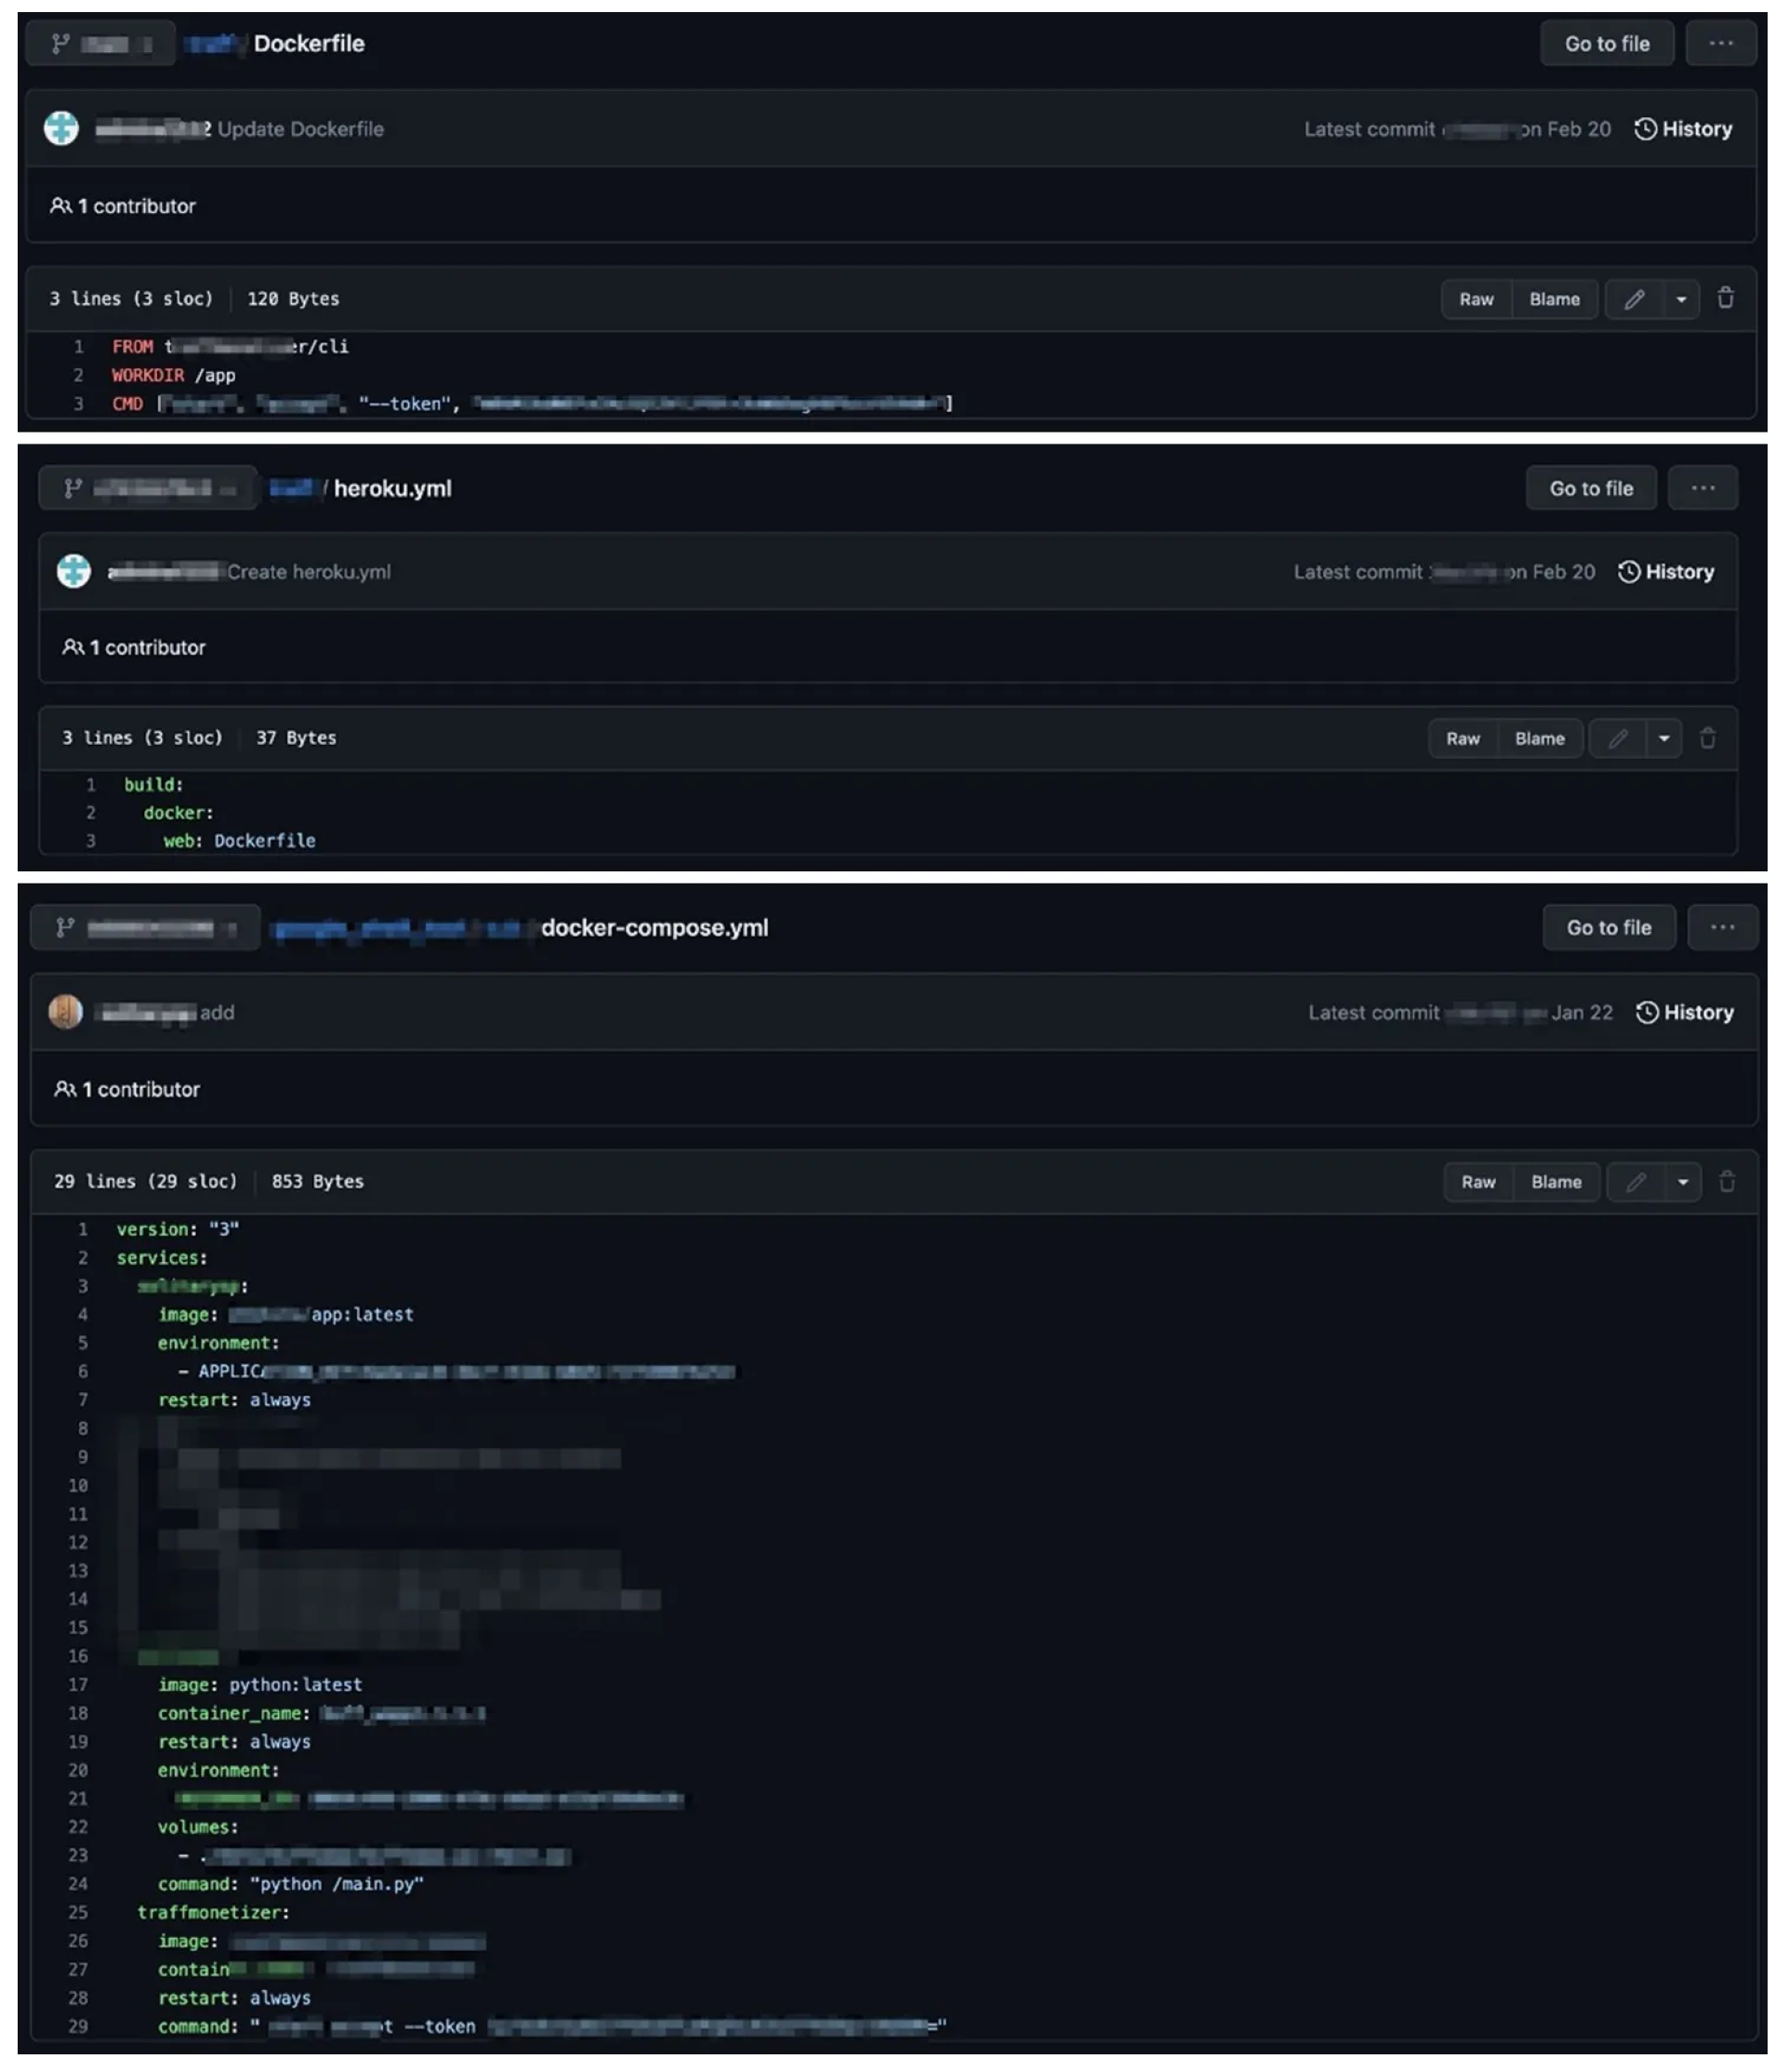Open Raw view of docker-compose.yml

pos(1478,1182)
